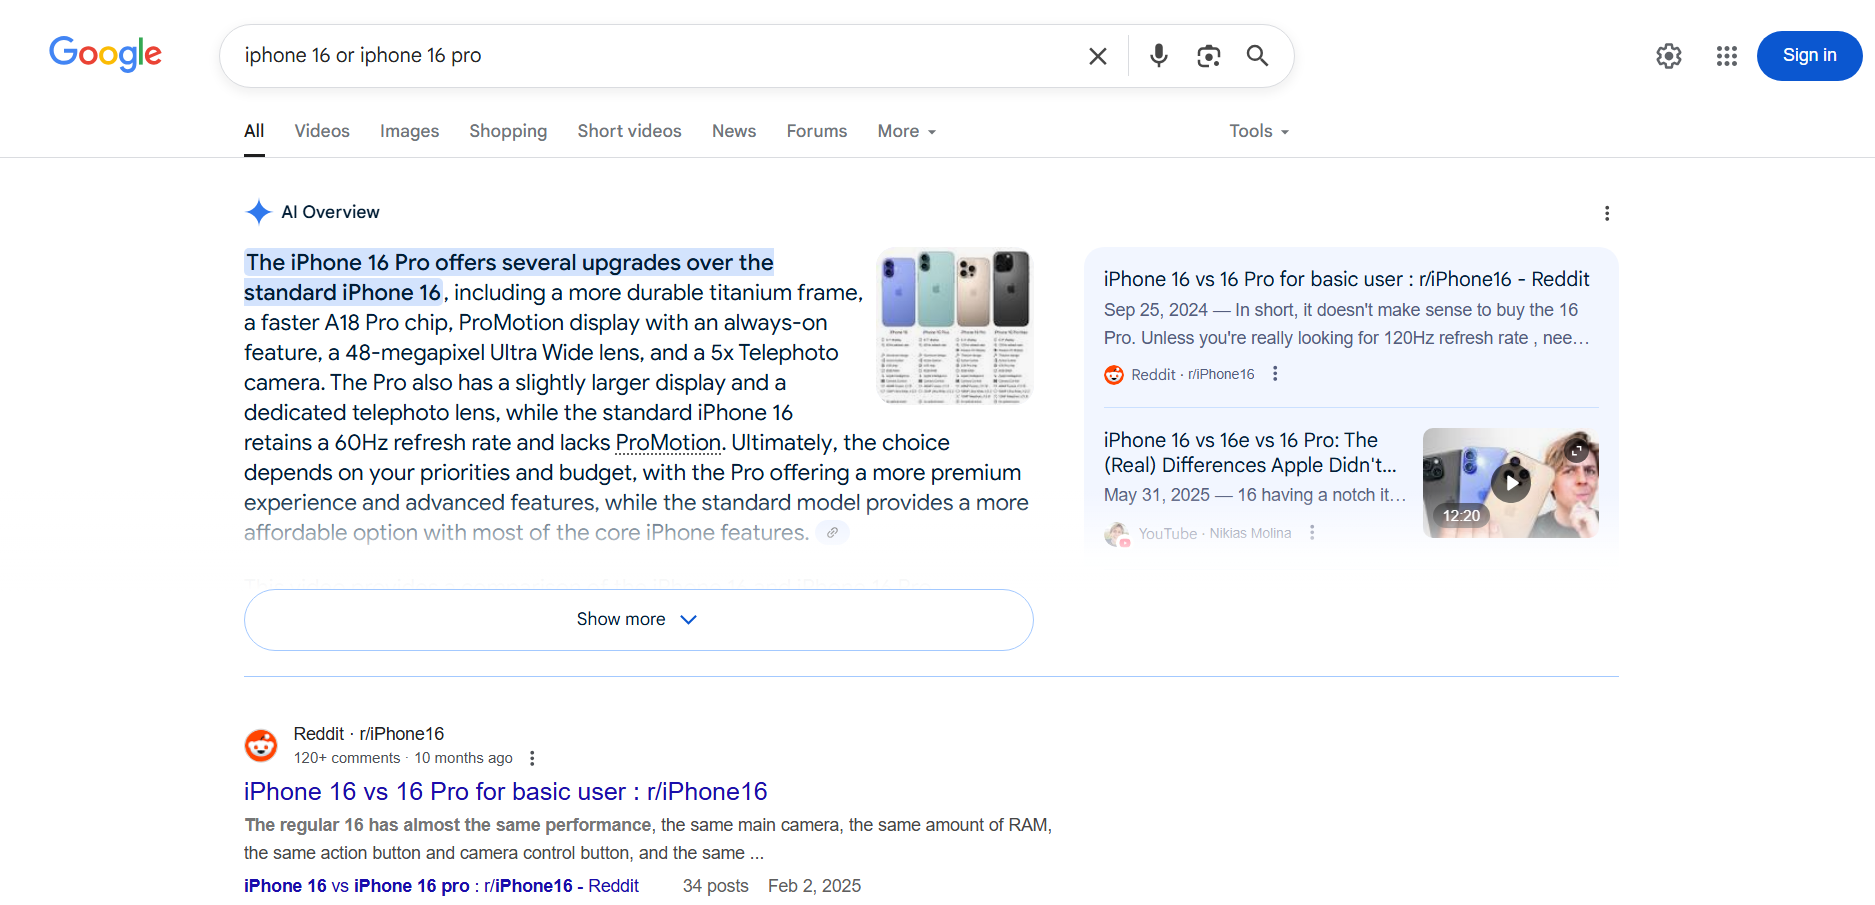Switch to Short videos tab
1875x905 pixels.
[629, 131]
